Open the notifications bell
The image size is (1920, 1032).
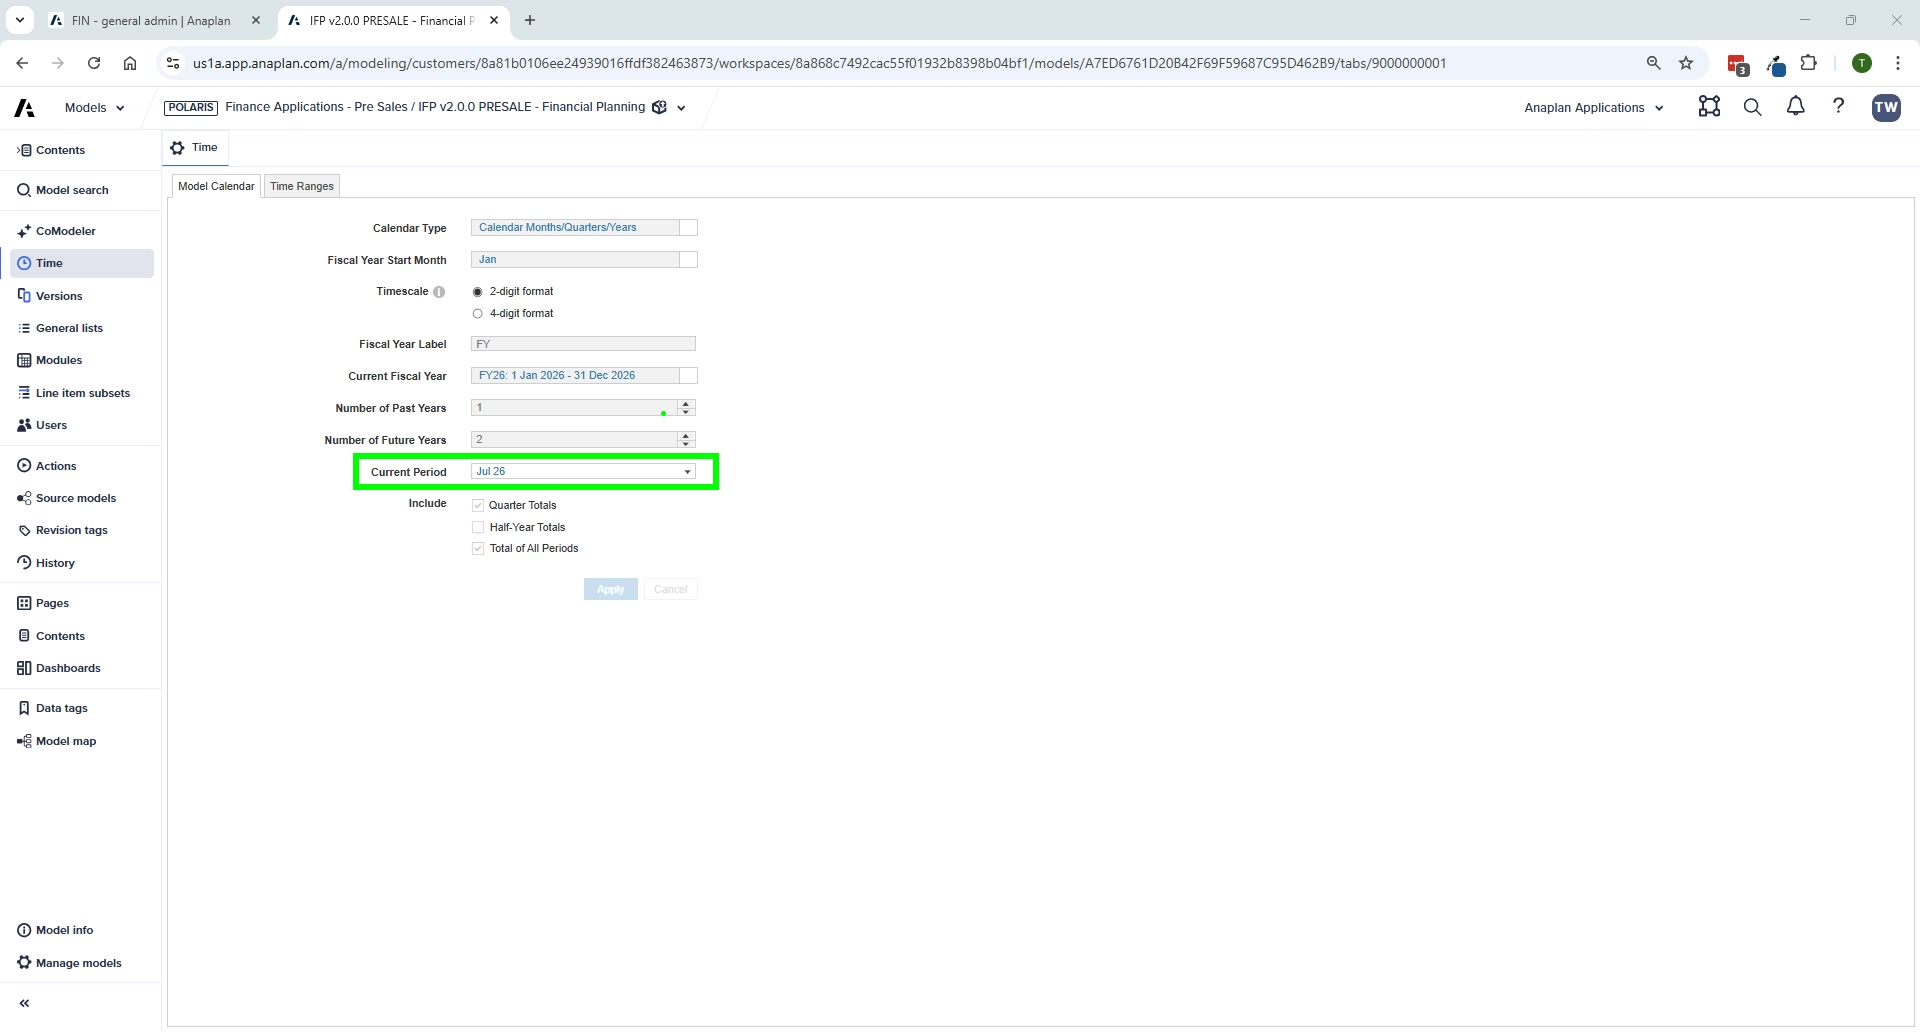[1795, 106]
